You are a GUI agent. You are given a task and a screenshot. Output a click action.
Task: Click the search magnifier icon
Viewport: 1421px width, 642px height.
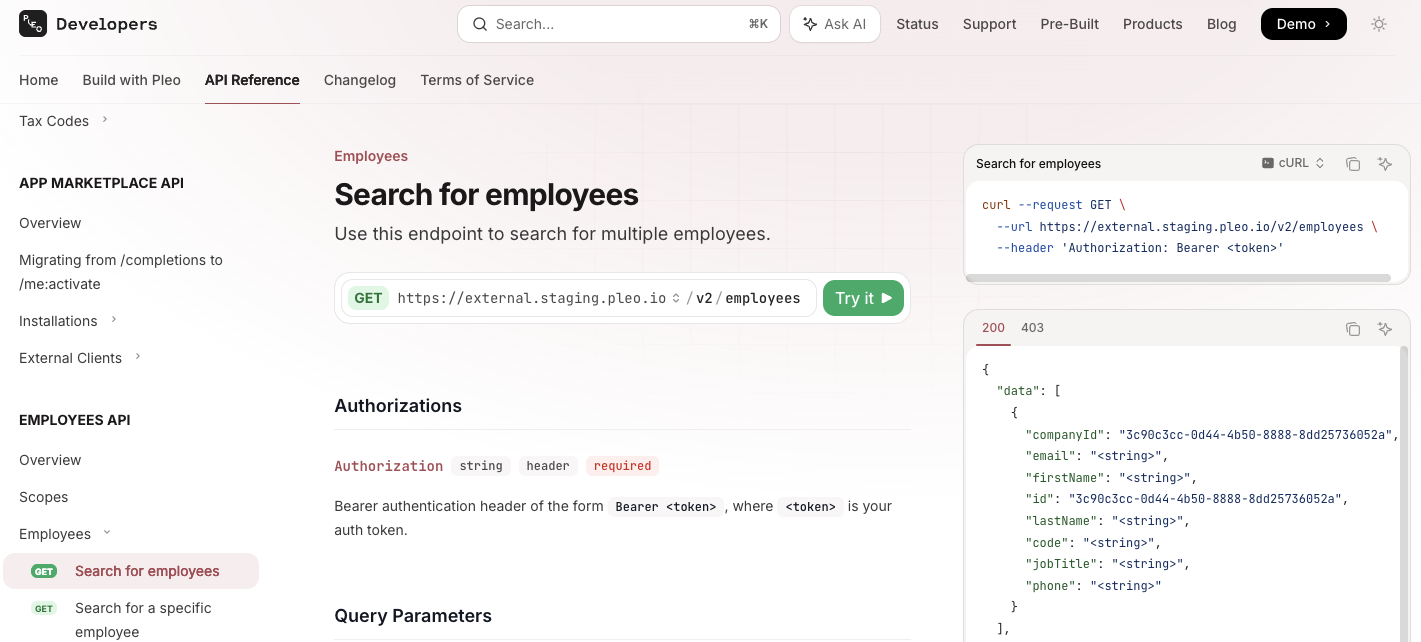480,23
